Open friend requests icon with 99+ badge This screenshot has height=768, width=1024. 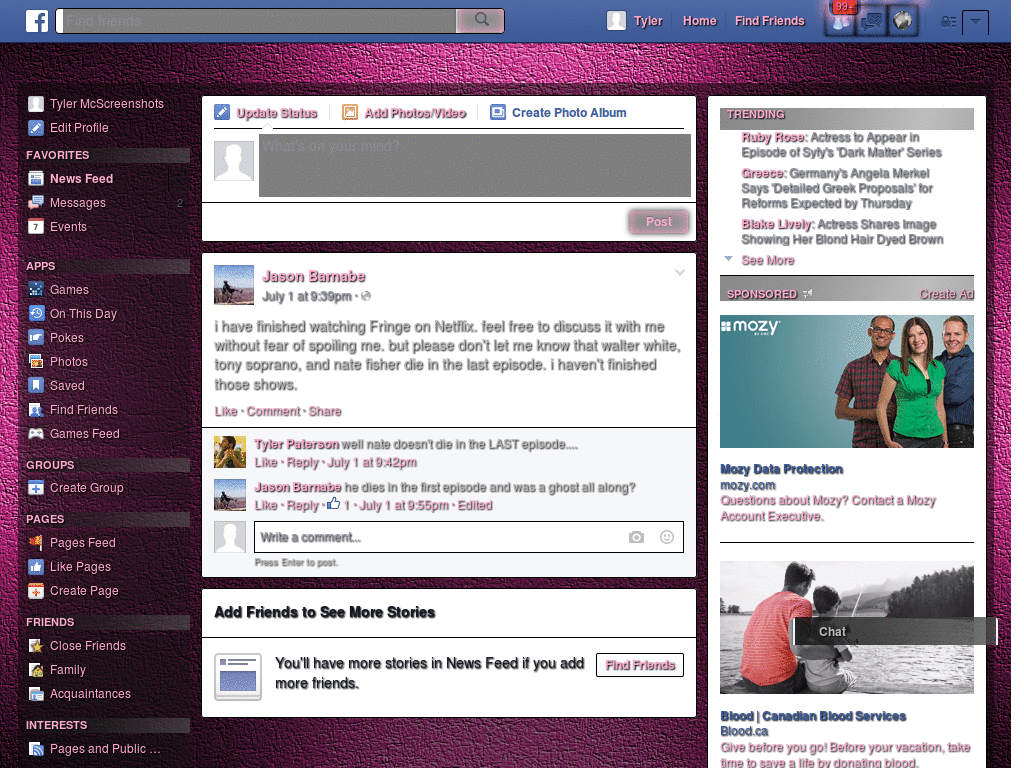tap(841, 20)
